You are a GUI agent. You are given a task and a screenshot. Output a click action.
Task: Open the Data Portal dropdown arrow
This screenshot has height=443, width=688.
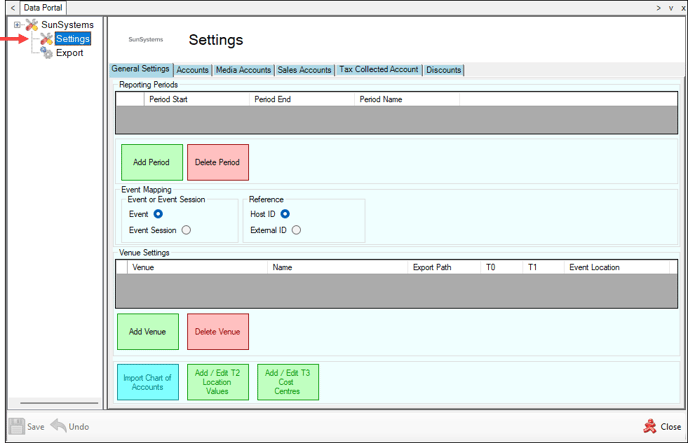click(x=657, y=7)
